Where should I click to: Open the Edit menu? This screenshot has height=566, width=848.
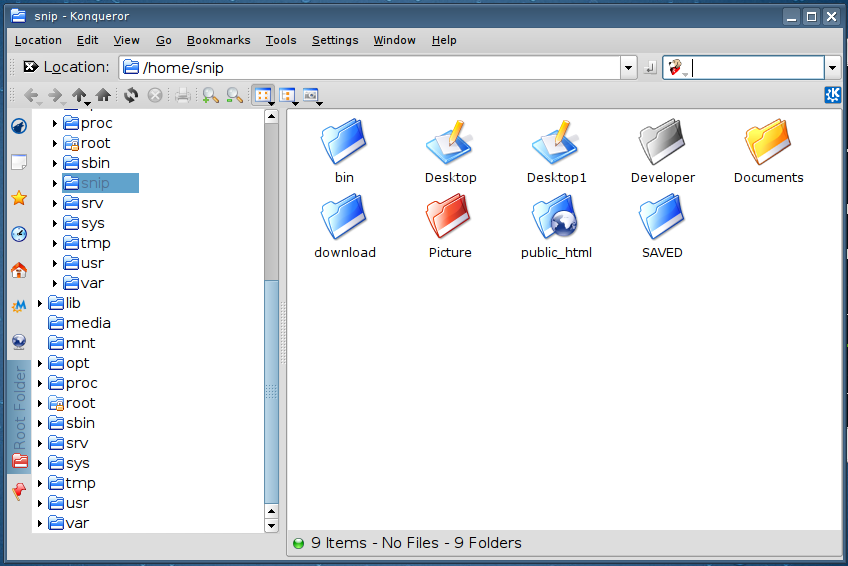[x=87, y=41]
